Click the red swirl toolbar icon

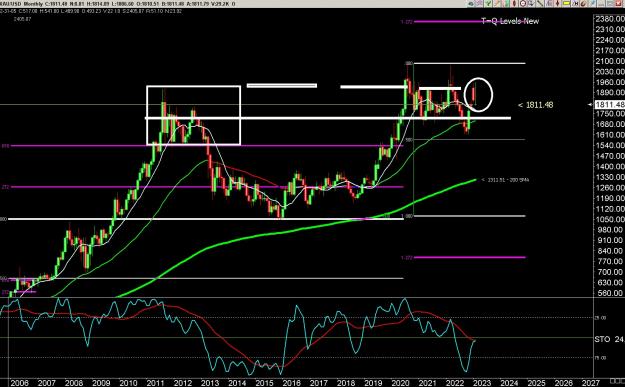point(584,4)
